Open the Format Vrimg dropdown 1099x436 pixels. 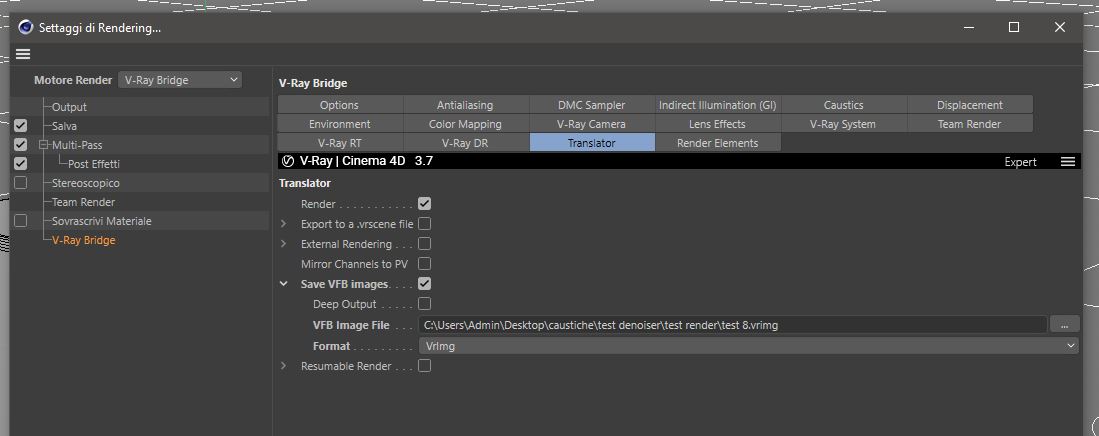[748, 346]
